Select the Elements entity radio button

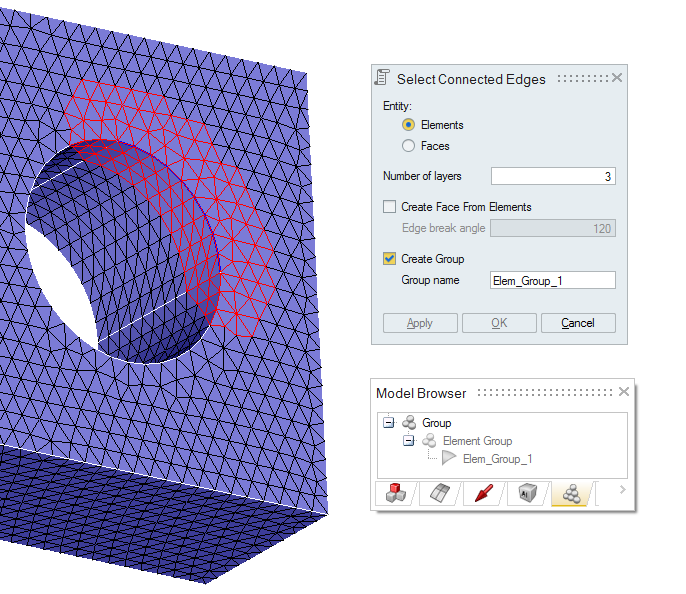click(x=408, y=125)
